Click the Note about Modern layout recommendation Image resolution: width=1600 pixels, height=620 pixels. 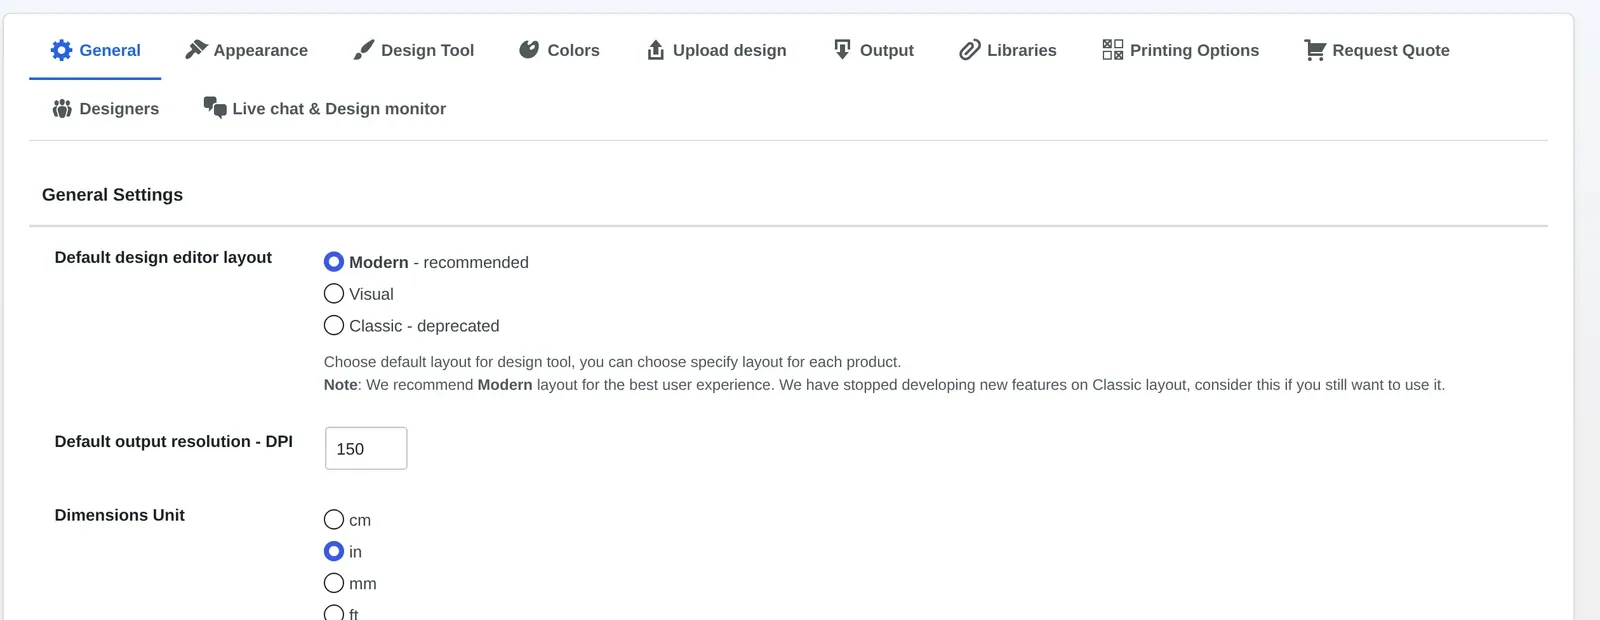click(884, 385)
